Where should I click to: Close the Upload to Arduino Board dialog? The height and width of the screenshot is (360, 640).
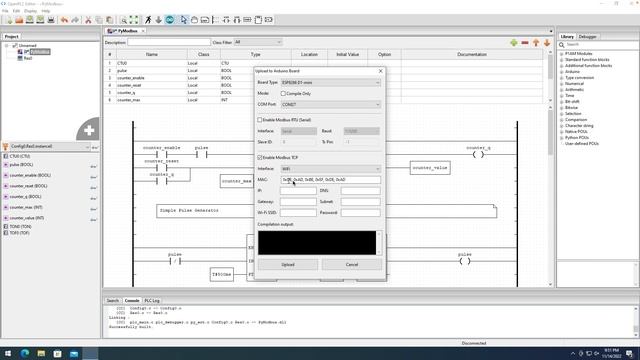tap(380, 71)
